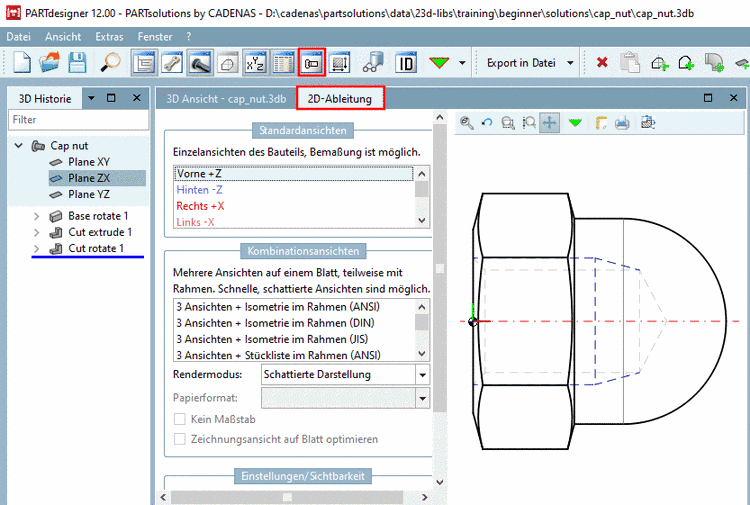This screenshot has width=750, height=505.
Task: Click the red X delete icon
Action: pyautogui.click(x=602, y=62)
